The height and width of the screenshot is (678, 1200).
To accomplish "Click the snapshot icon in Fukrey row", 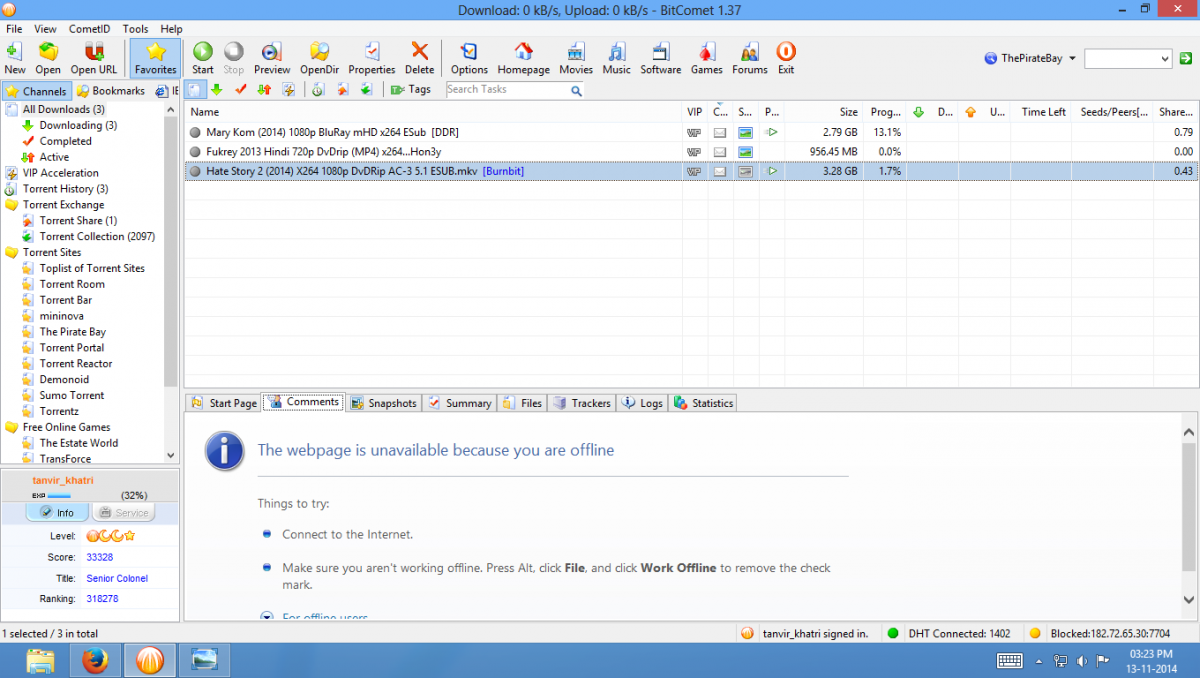I will pos(746,152).
